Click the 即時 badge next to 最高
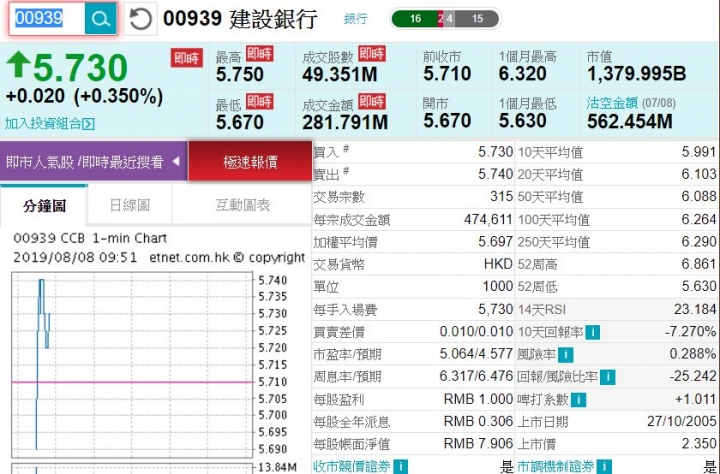The image size is (720, 474). click(259, 54)
